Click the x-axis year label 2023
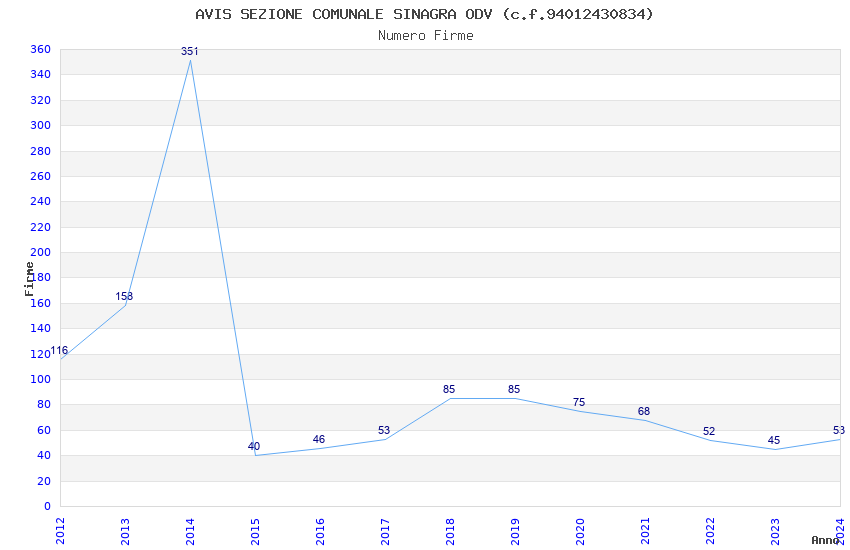Image resolution: width=850 pixels, height=550 pixels. tap(776, 531)
